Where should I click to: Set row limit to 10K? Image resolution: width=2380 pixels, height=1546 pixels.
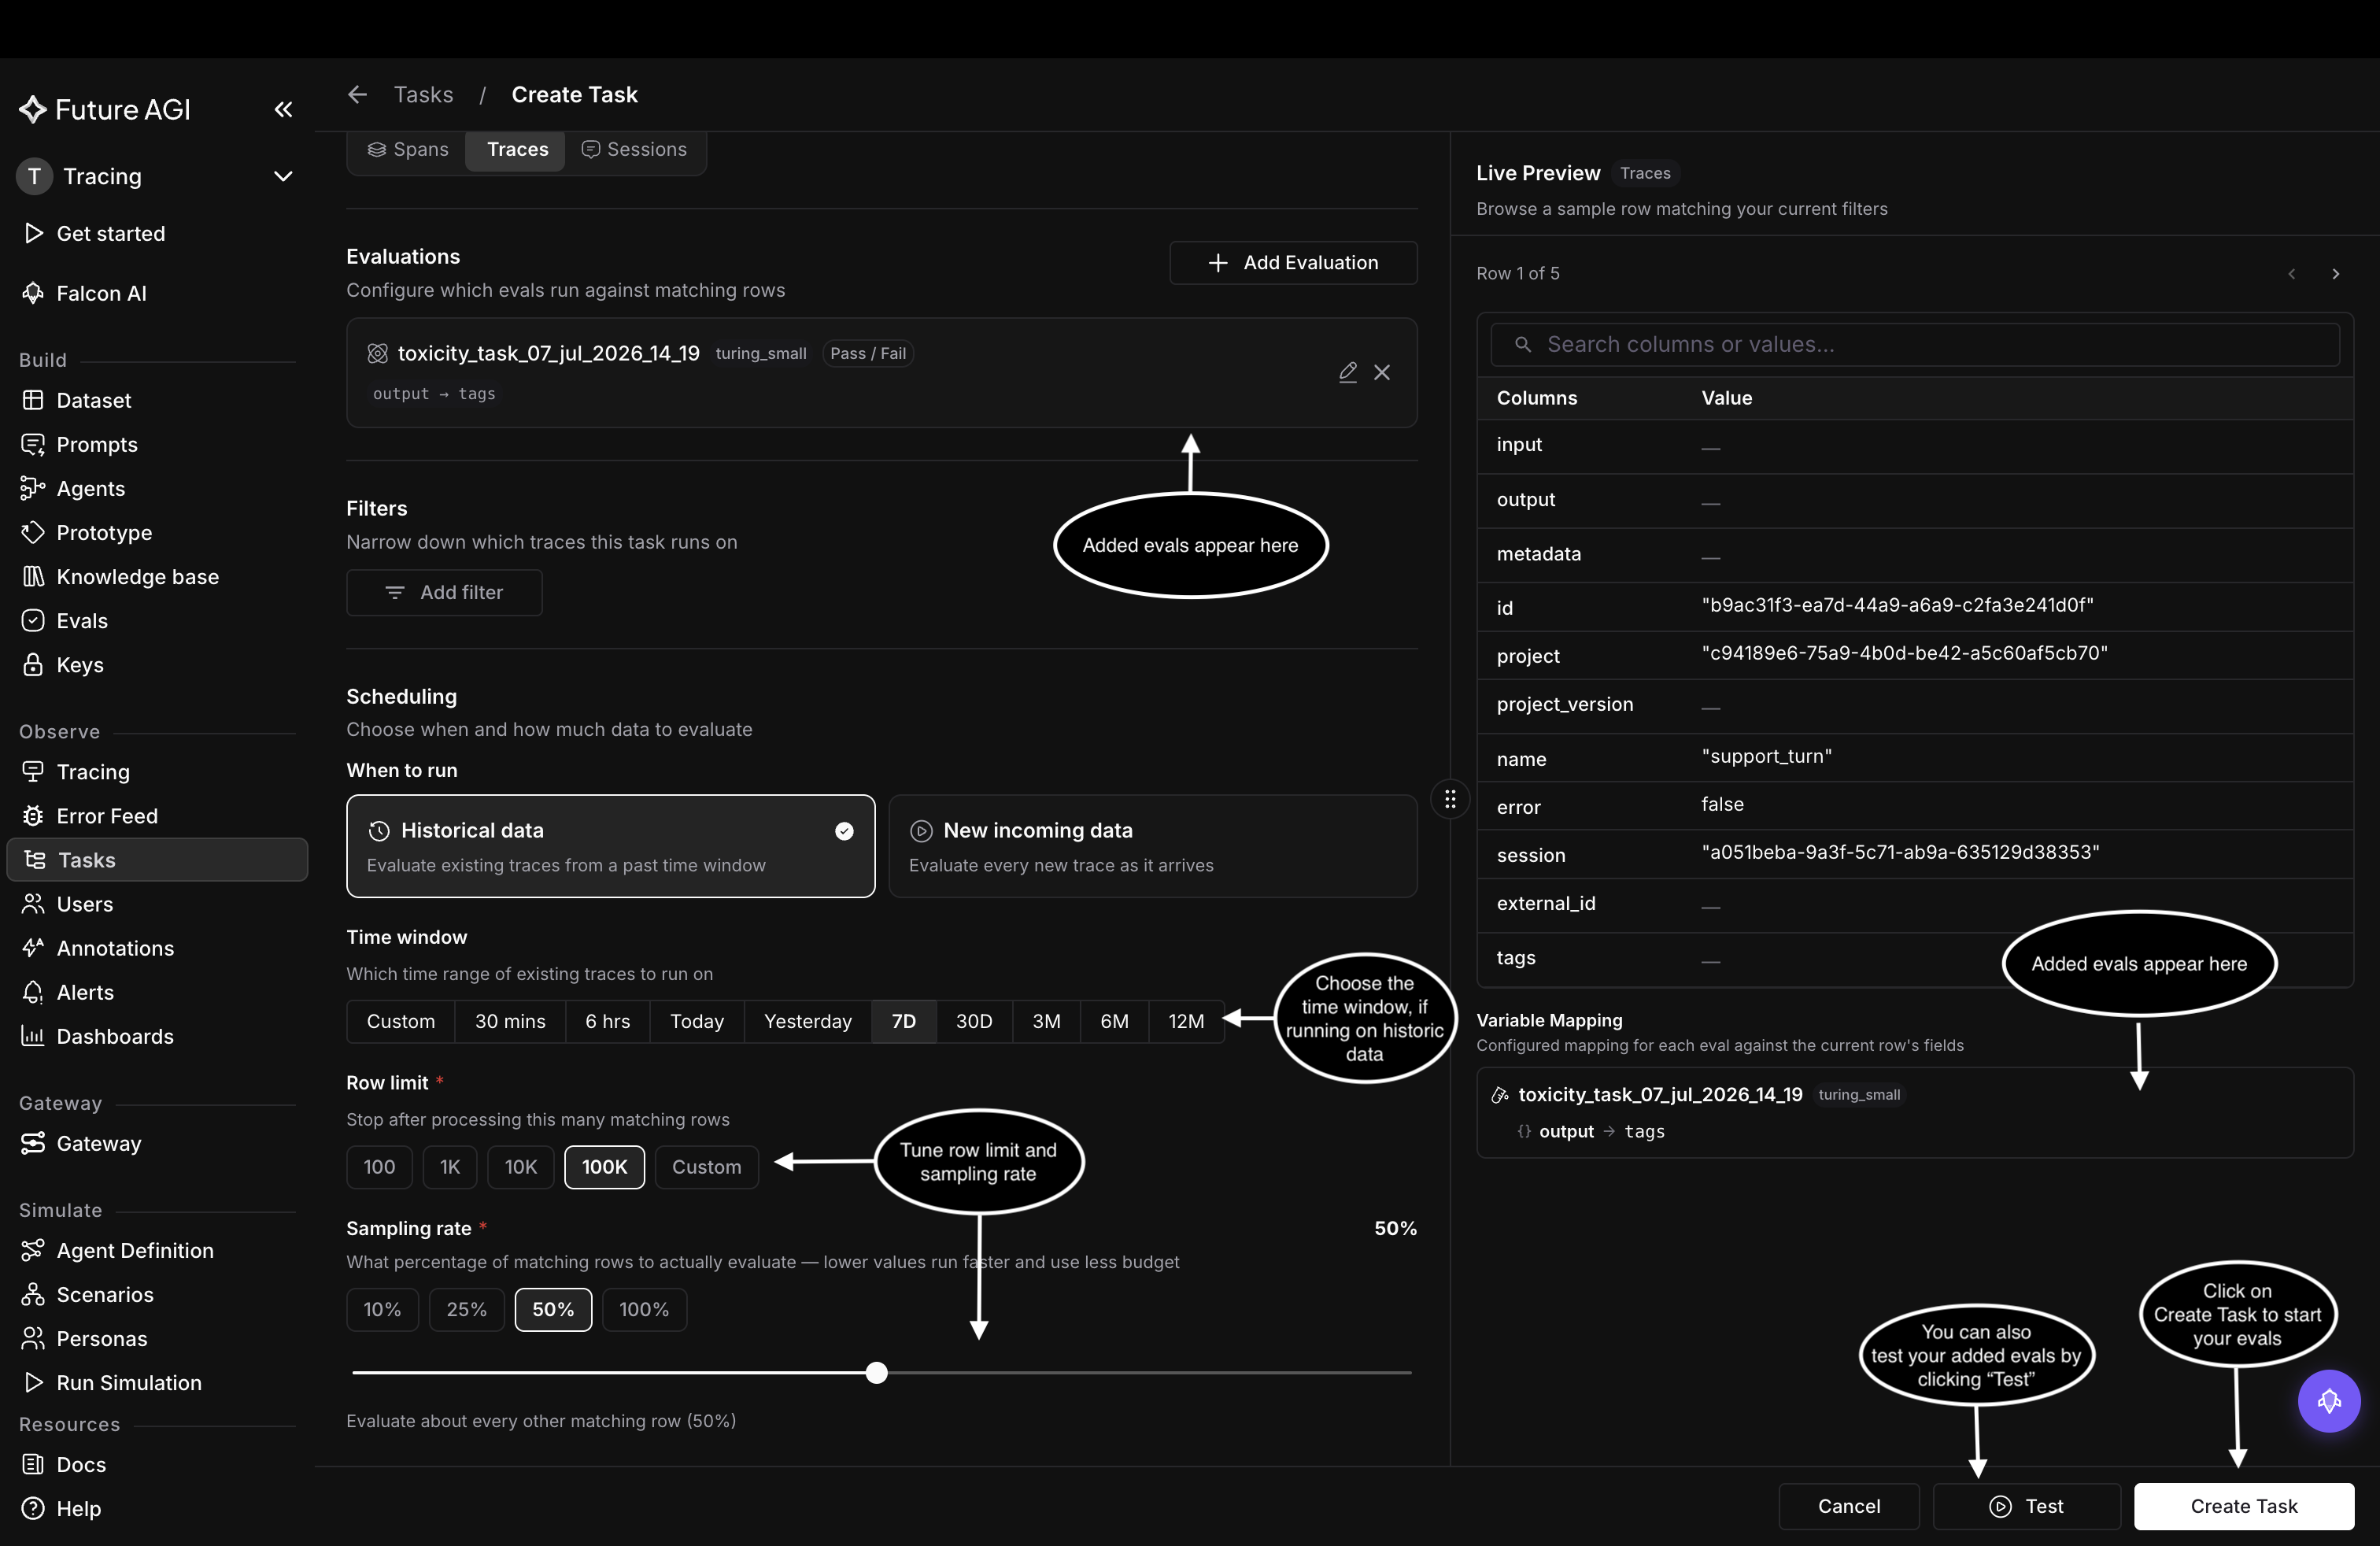pyautogui.click(x=520, y=1167)
